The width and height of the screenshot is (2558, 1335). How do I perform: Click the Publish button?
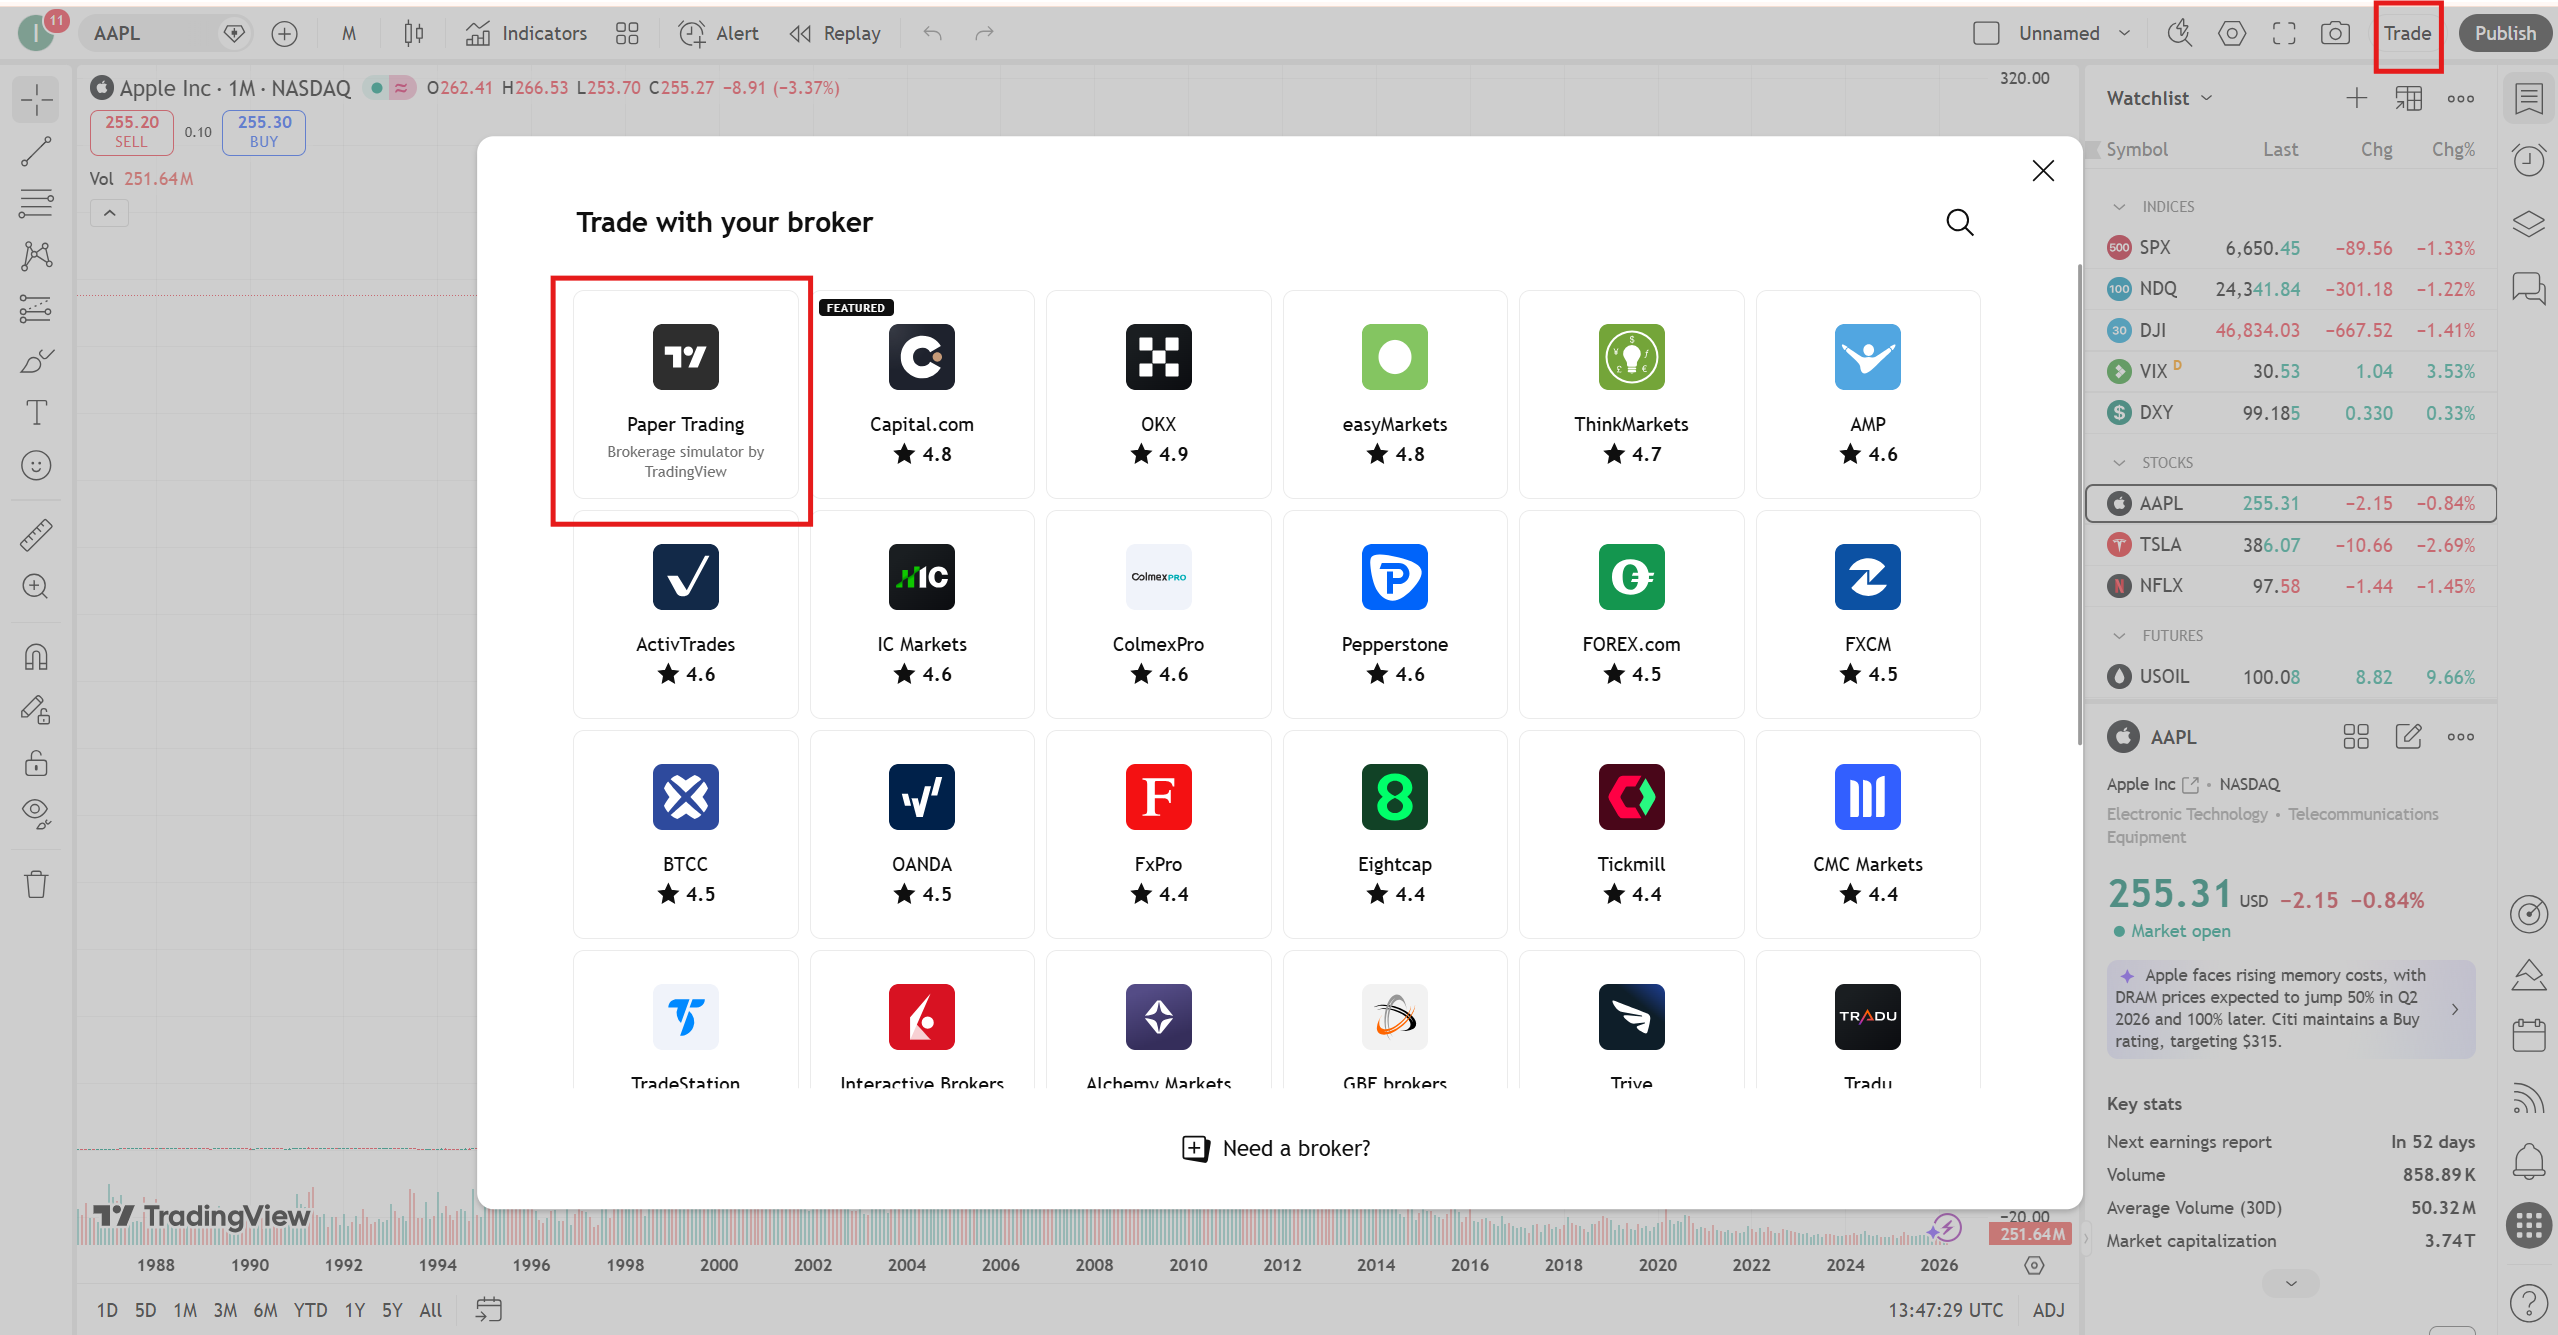[2504, 32]
